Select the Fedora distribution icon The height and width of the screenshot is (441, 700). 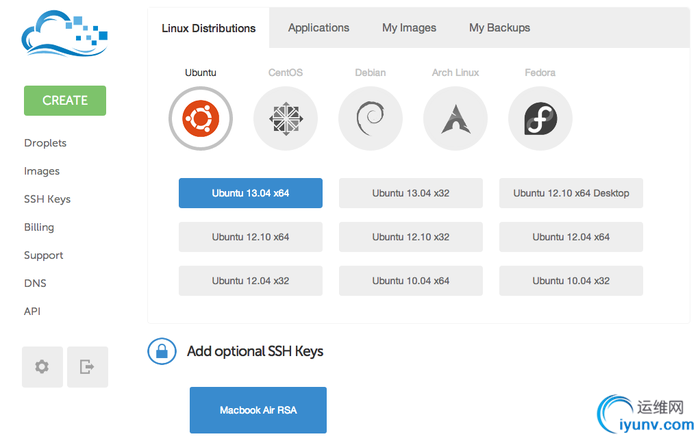coord(540,118)
